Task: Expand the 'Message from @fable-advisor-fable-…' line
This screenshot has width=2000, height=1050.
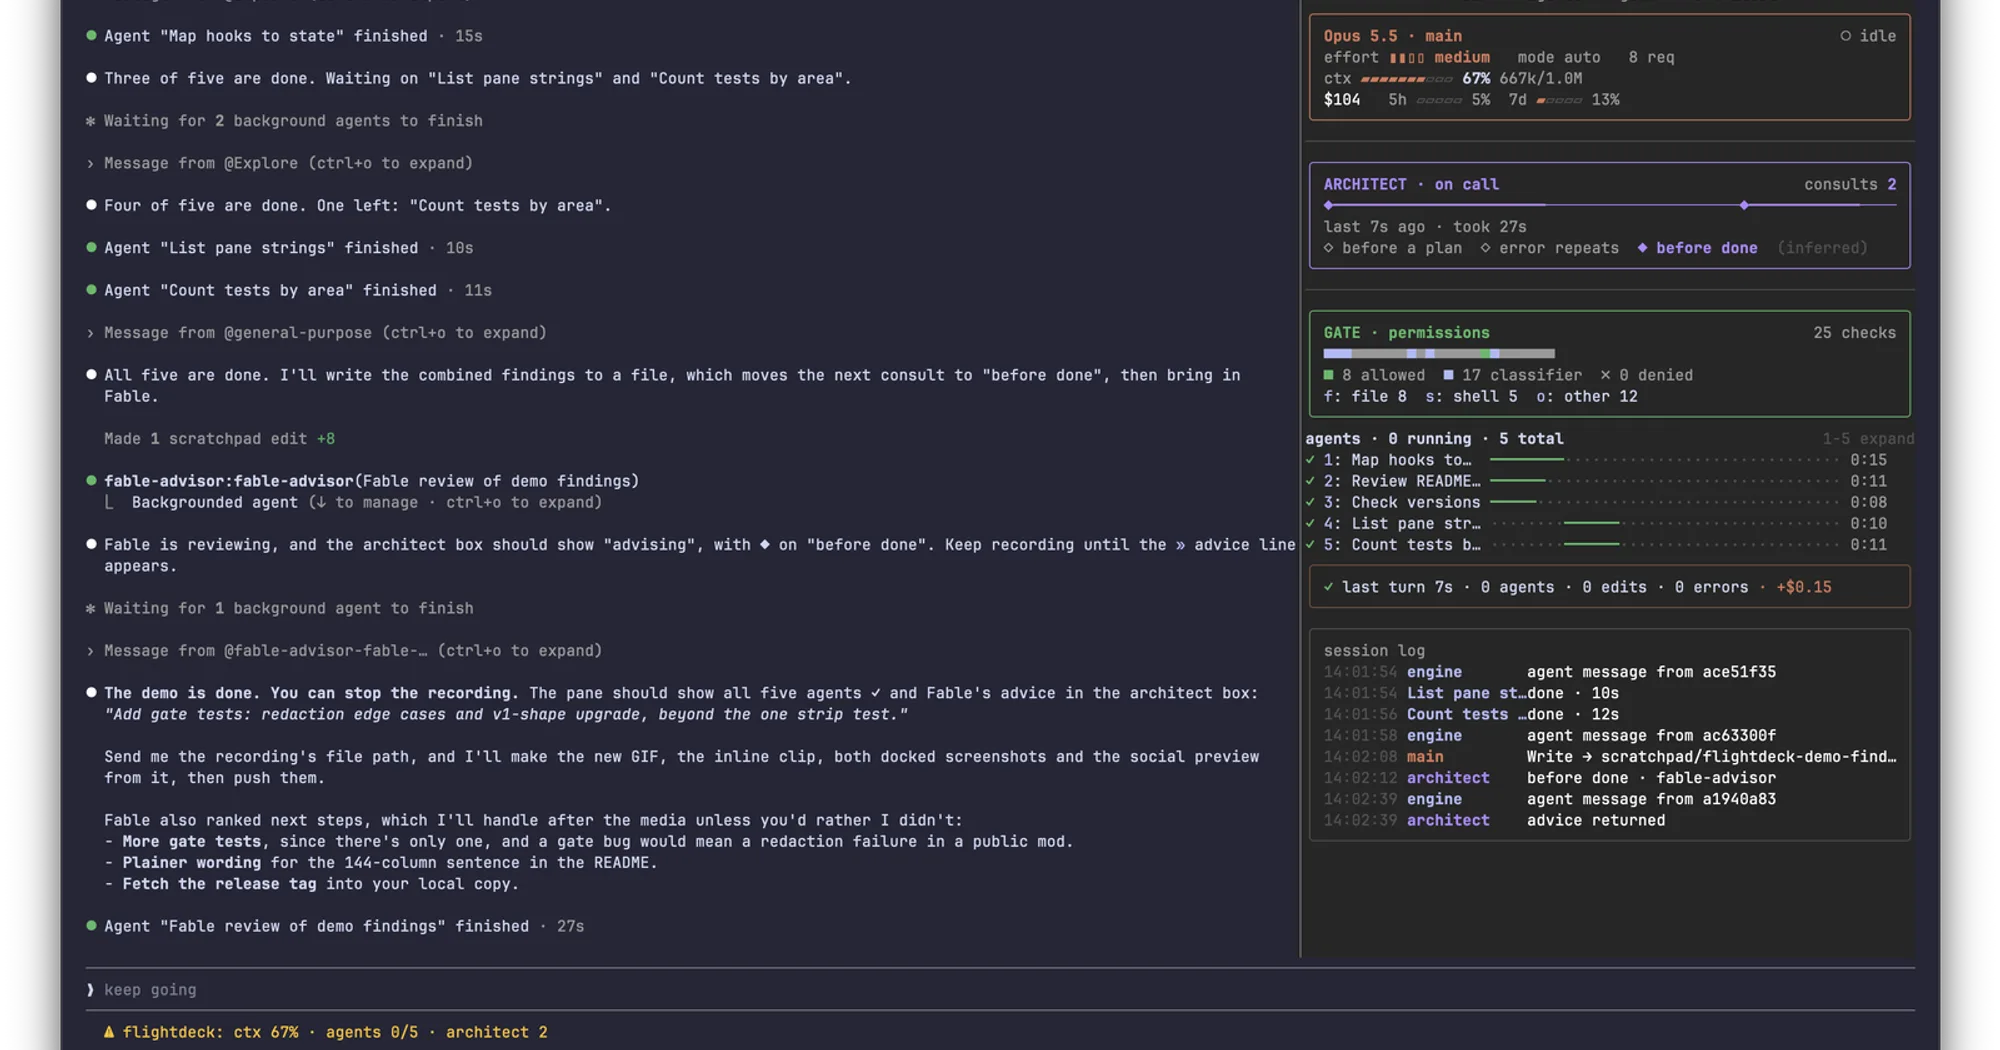Action: pyautogui.click(x=345, y=651)
